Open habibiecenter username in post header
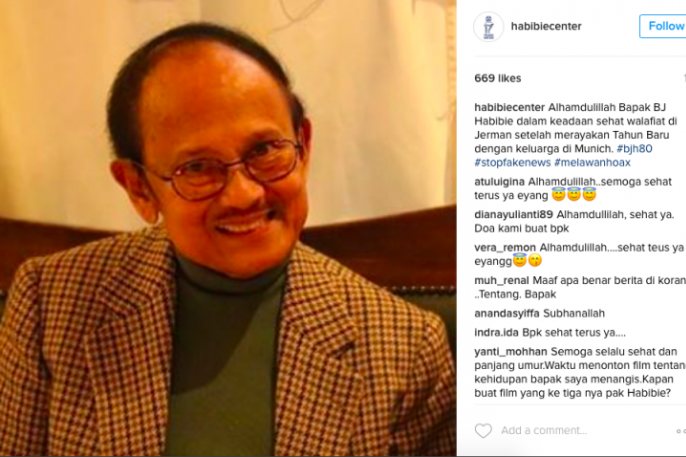This screenshot has height=457, width=686. [x=546, y=26]
